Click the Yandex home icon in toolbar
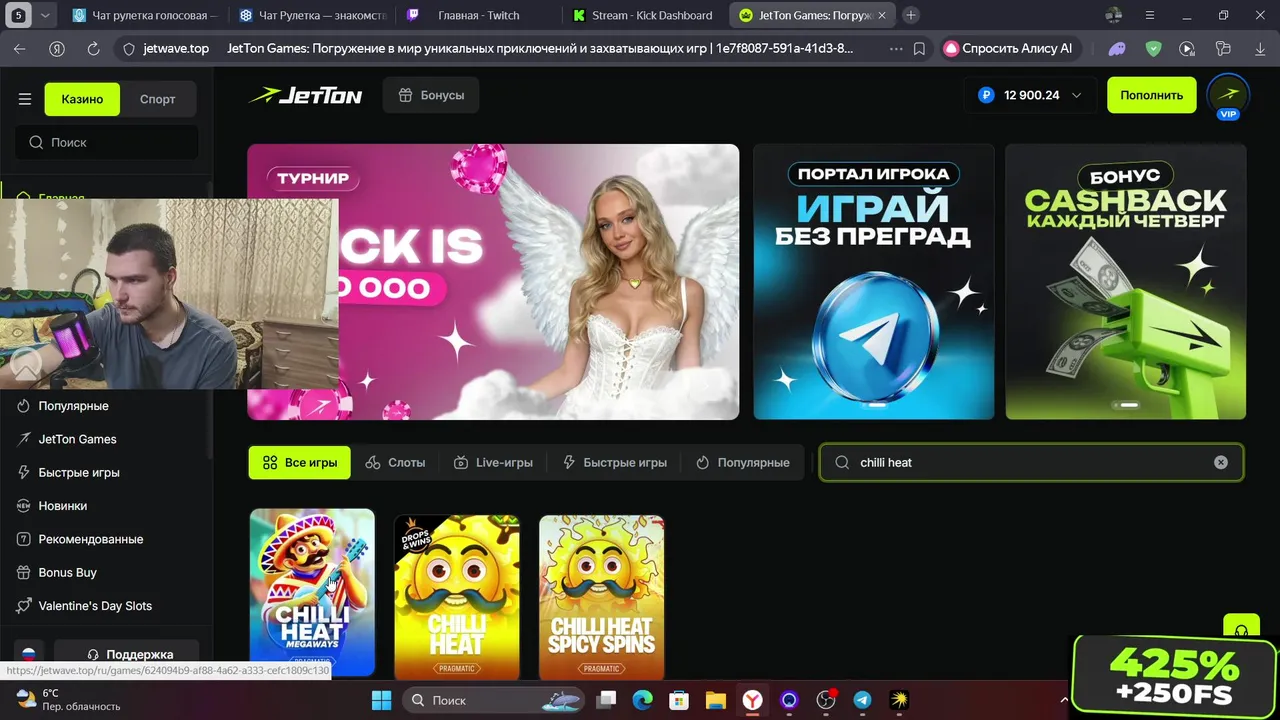The height and width of the screenshot is (720, 1280). 57,48
